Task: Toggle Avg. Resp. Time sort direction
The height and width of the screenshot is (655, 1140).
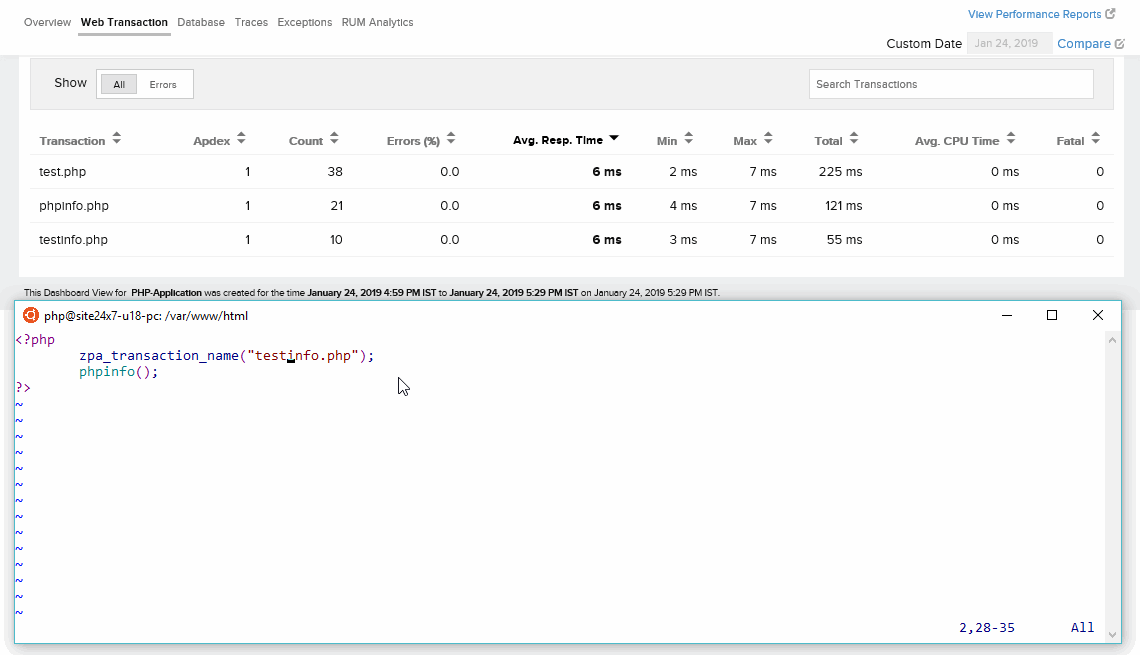Action: point(614,139)
